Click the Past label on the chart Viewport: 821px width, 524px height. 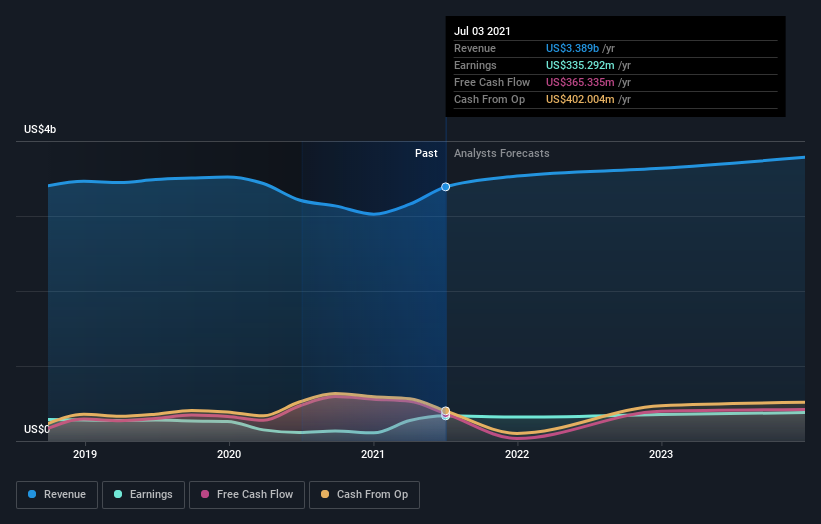point(426,153)
